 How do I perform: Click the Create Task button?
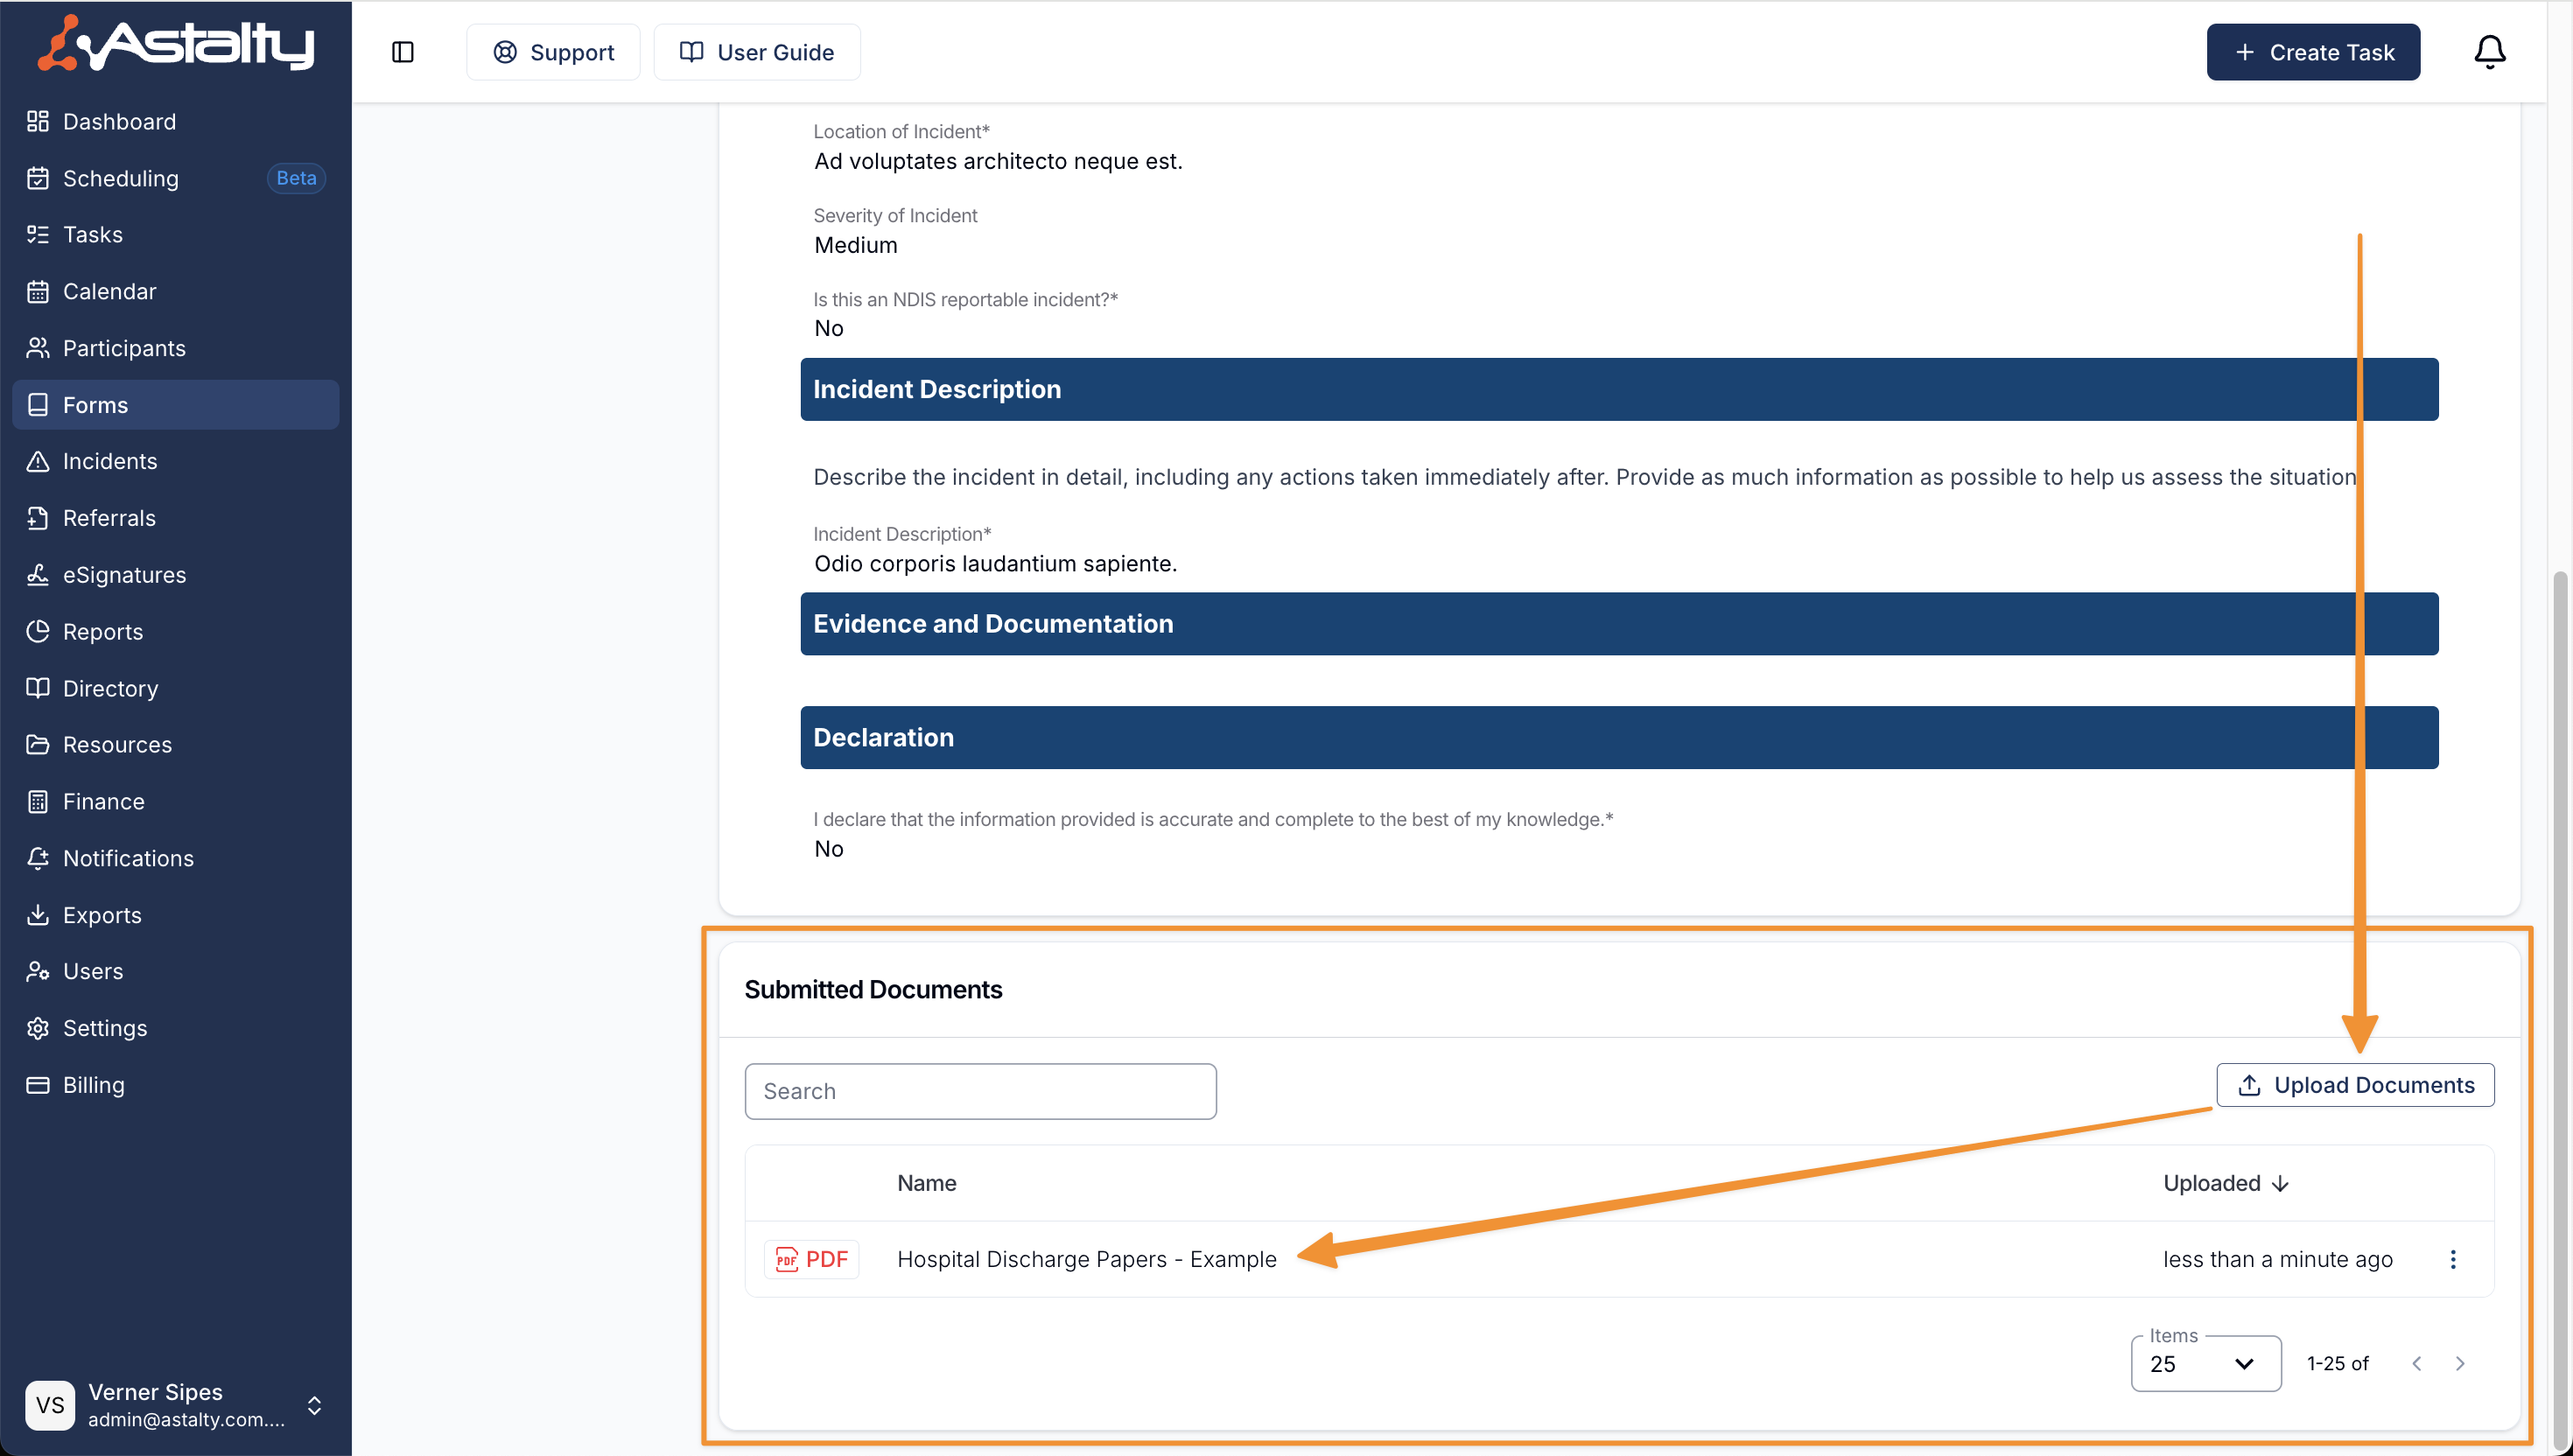pos(2312,52)
